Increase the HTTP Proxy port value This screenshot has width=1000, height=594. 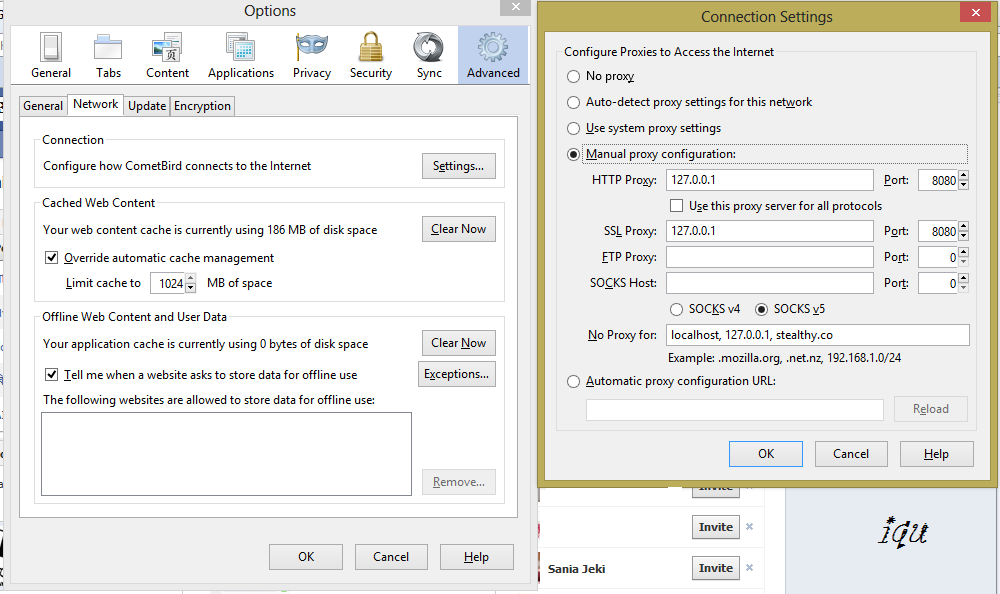point(964,175)
